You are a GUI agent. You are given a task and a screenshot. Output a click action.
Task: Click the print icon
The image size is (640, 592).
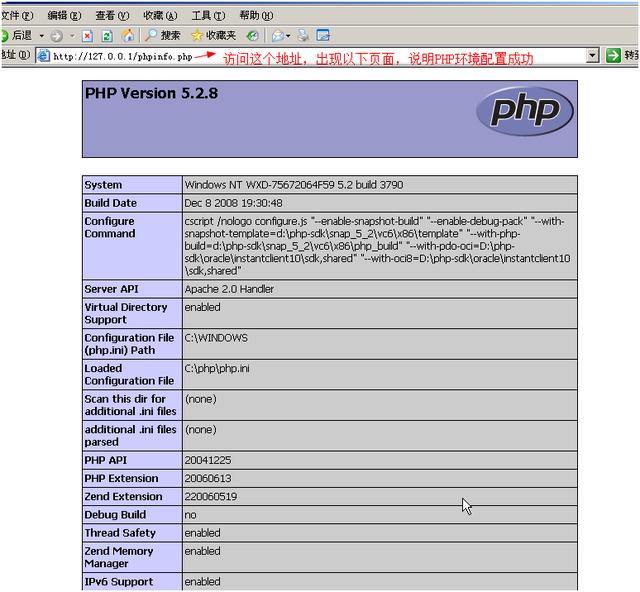[x=303, y=36]
